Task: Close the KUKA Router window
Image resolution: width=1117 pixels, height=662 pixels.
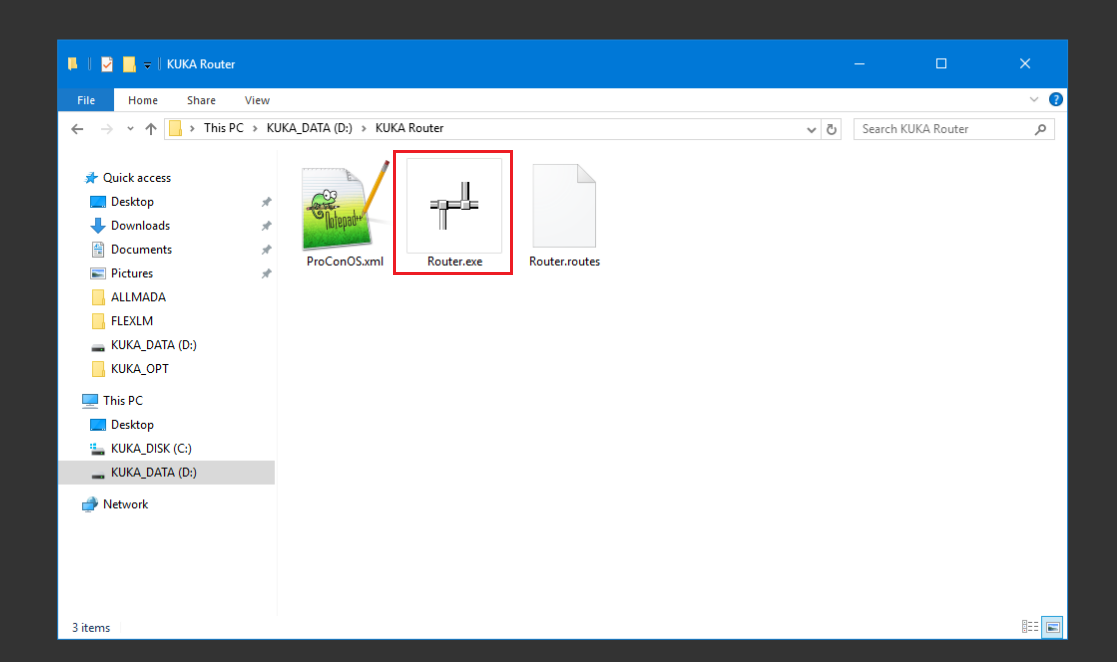Action: 1025,63
